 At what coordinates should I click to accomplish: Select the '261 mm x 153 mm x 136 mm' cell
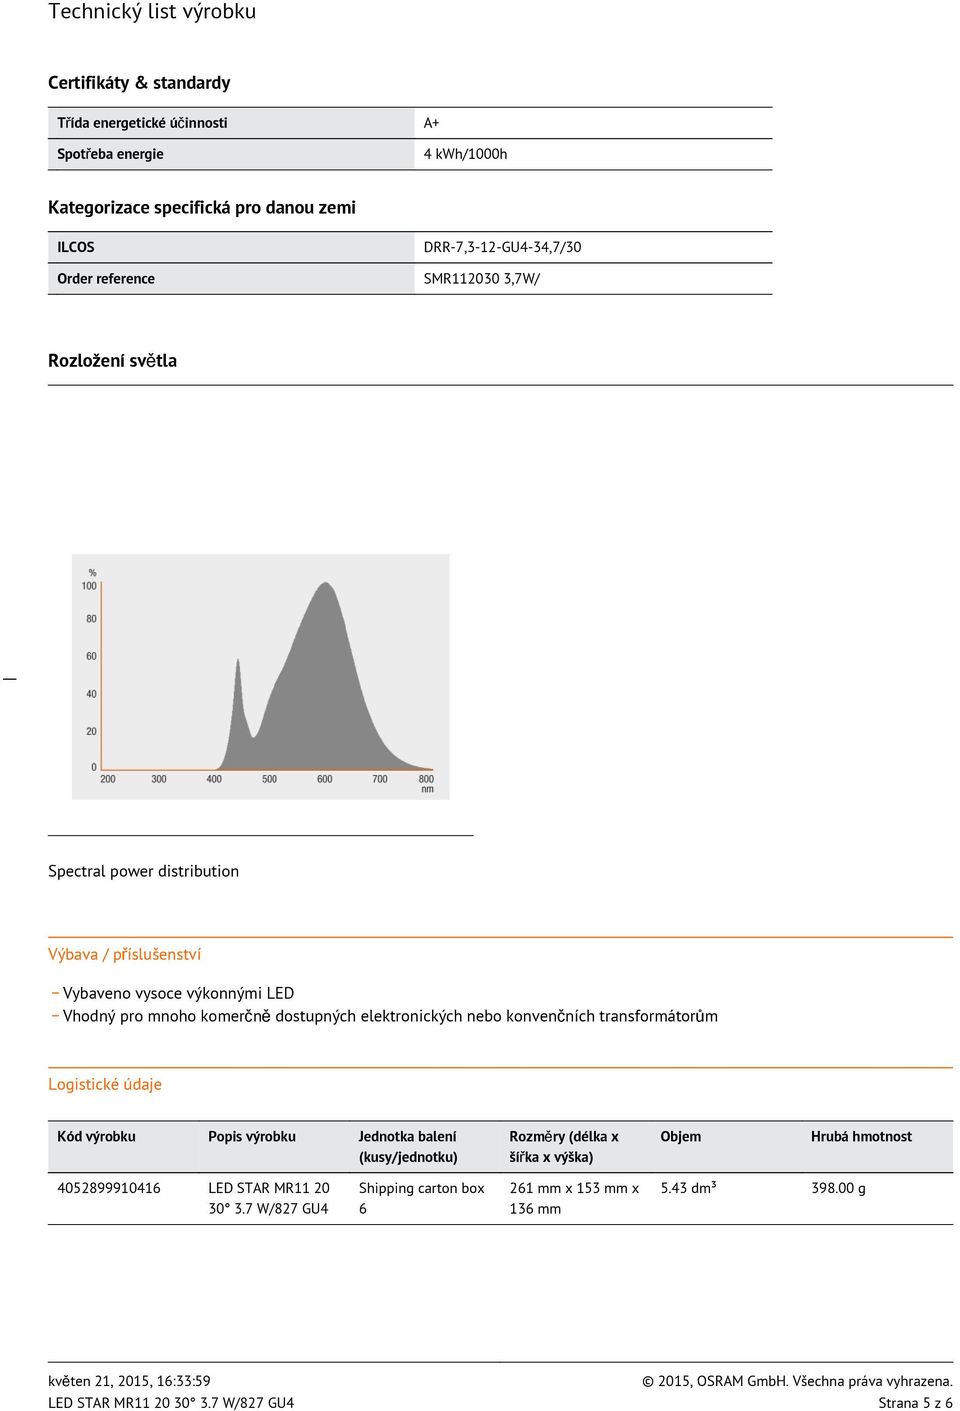(x=574, y=1198)
